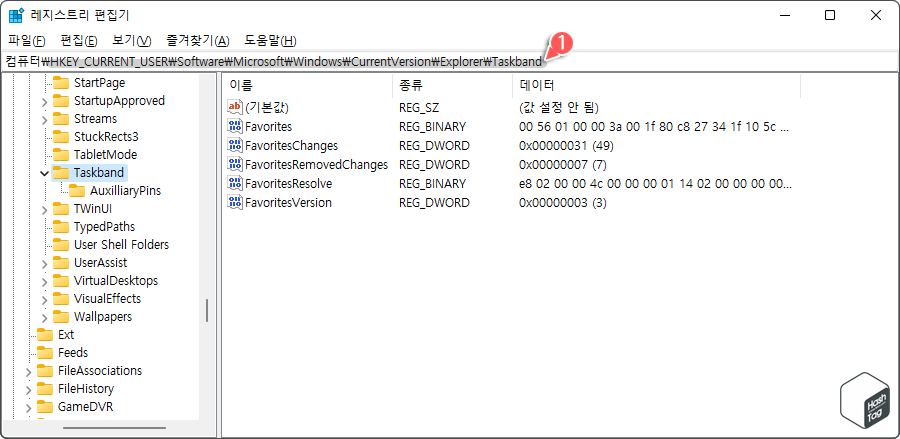Expand the StartupApproved key
Viewport: 900px width, 439px height.
click(x=45, y=102)
